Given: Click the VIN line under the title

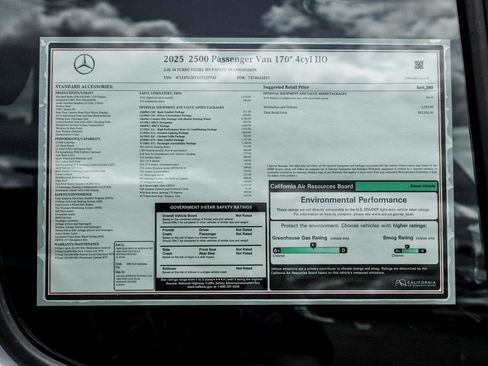Looking at the screenshot, I should pos(190,77).
